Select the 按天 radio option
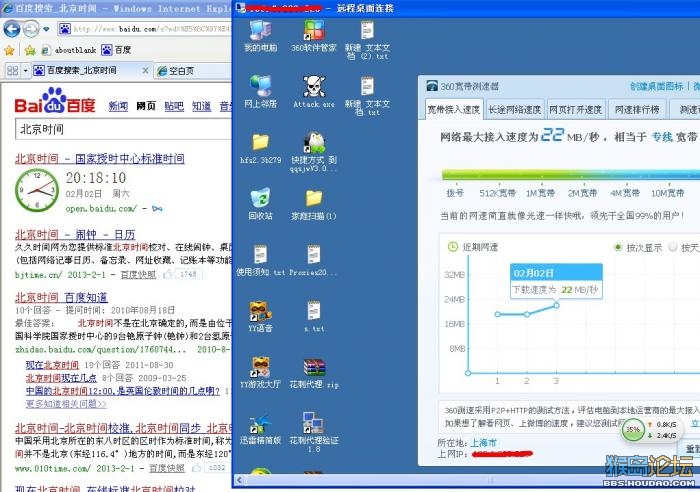This screenshot has height=492, width=700. click(x=673, y=247)
